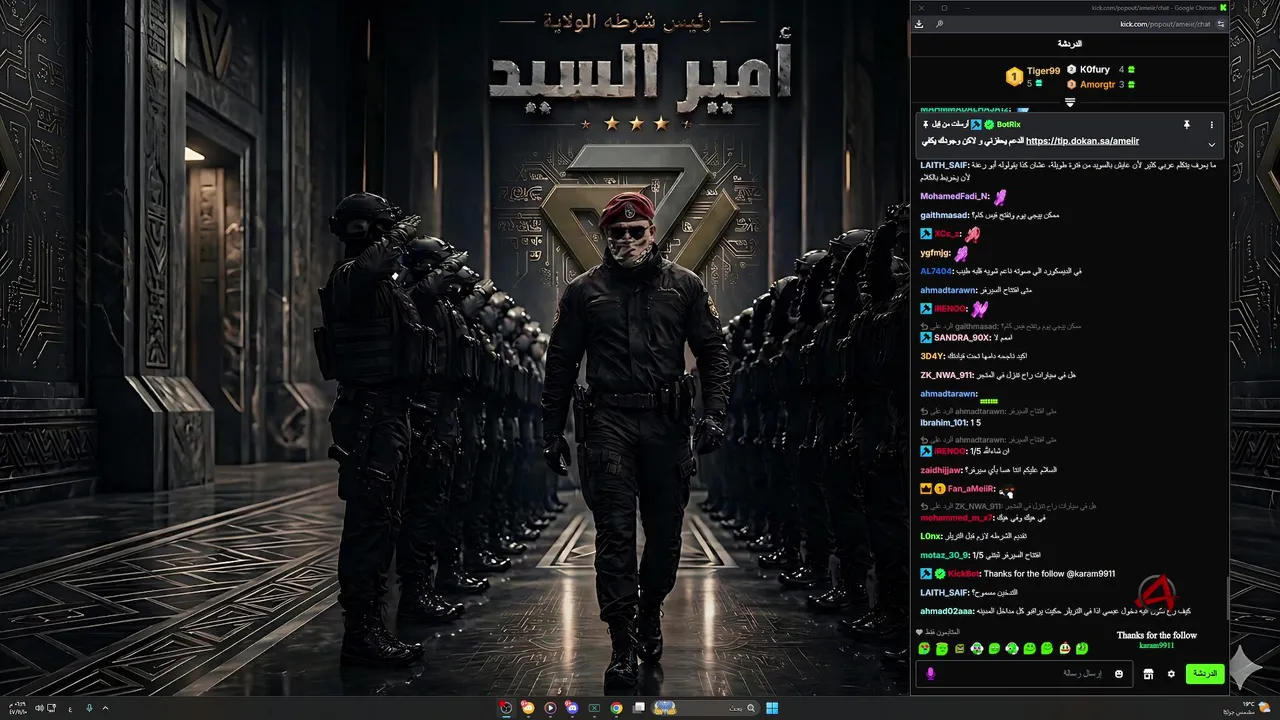
Task: Select Tiger99 on the gift leaderboard
Action: (x=1043, y=71)
